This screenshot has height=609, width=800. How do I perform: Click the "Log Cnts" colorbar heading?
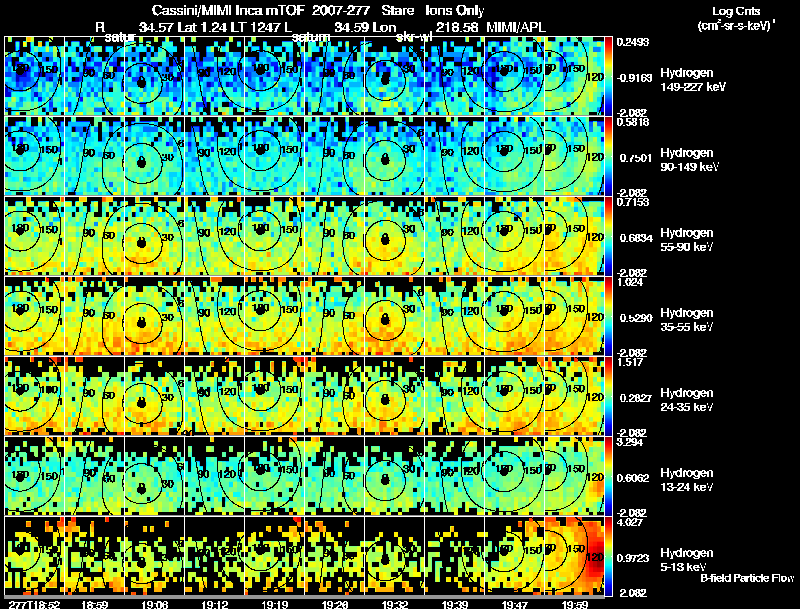(x=736, y=11)
